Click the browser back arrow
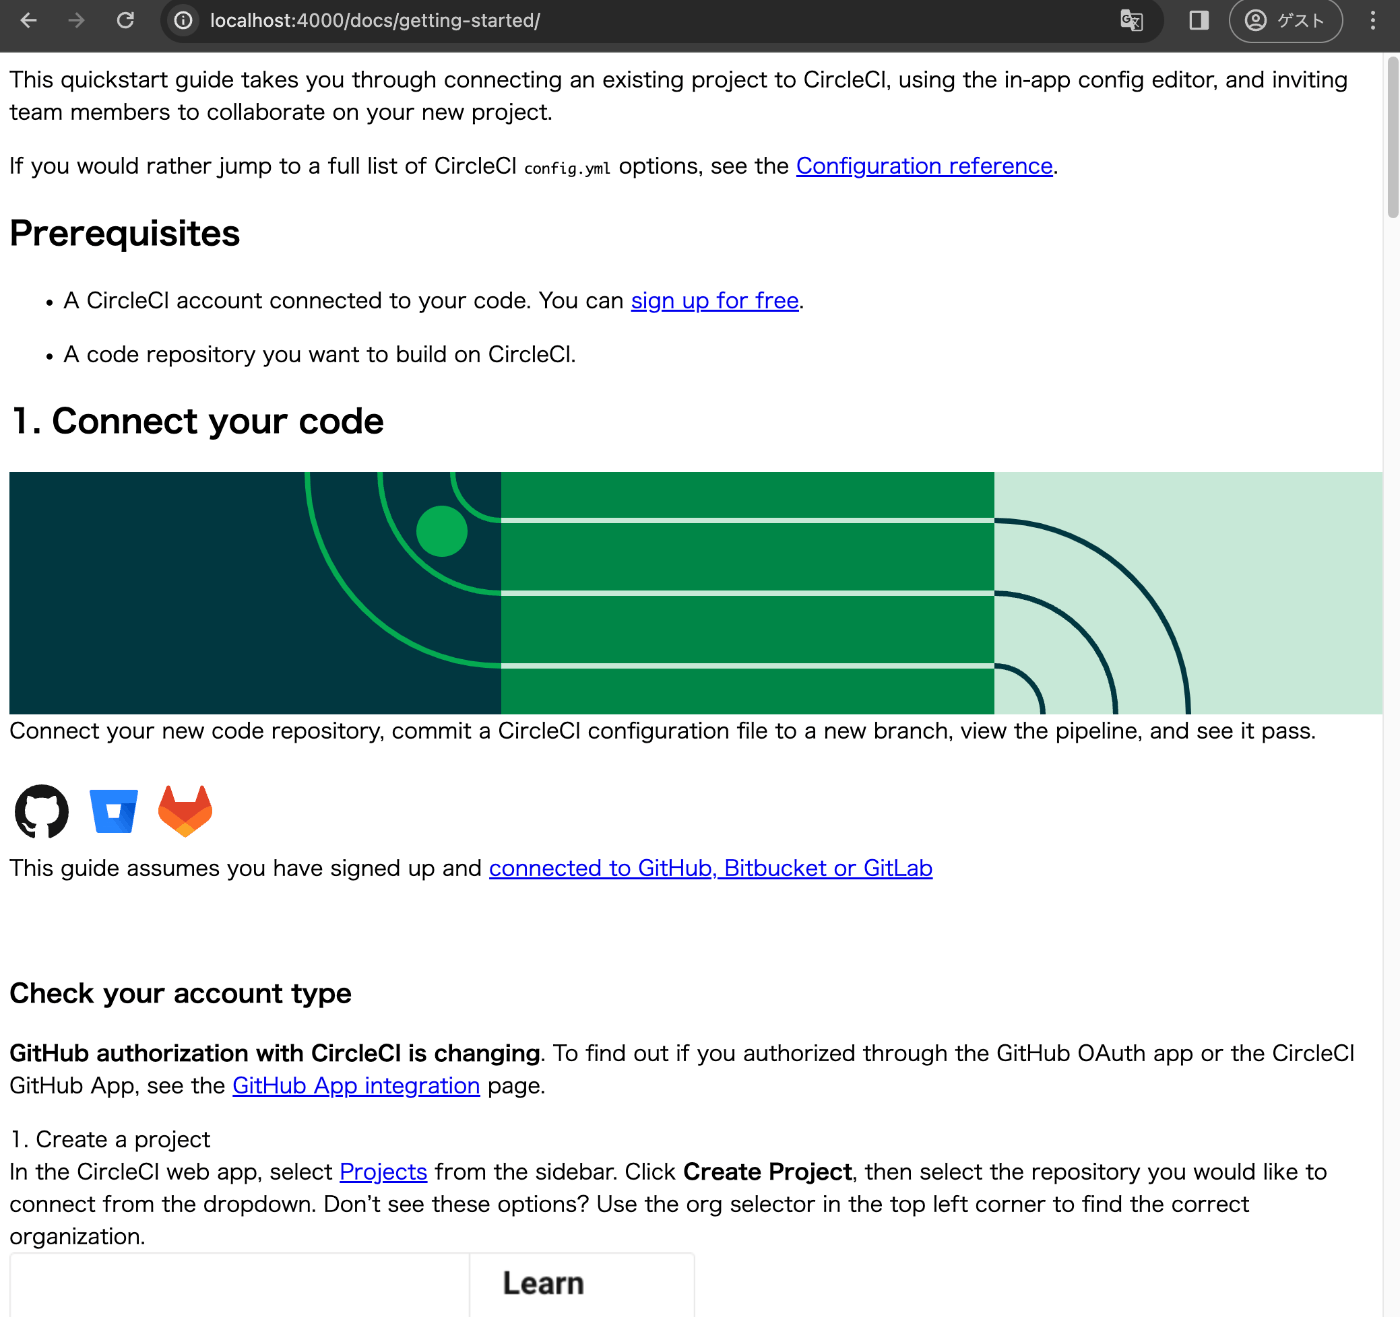1400x1317 pixels. click(x=28, y=20)
